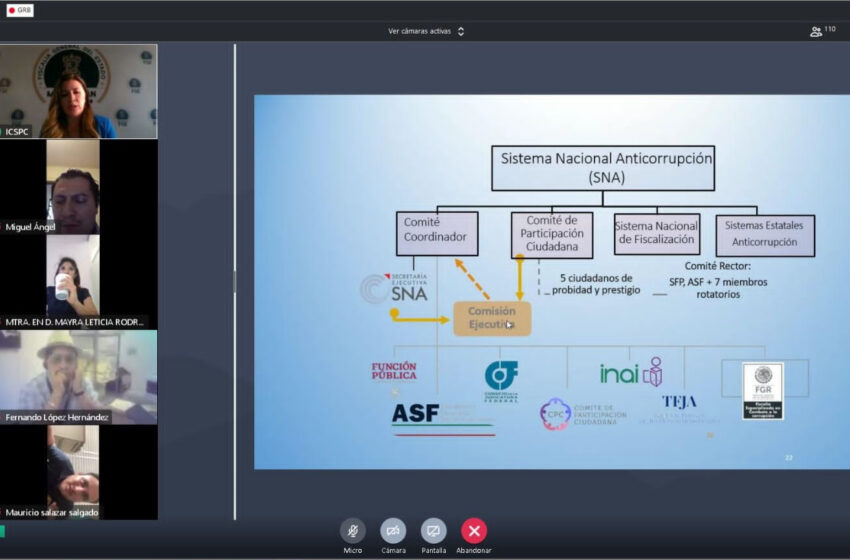Image resolution: width=850 pixels, height=560 pixels.
Task: Click the Sistema Nacional Anticorrupción title box
Action: point(602,167)
